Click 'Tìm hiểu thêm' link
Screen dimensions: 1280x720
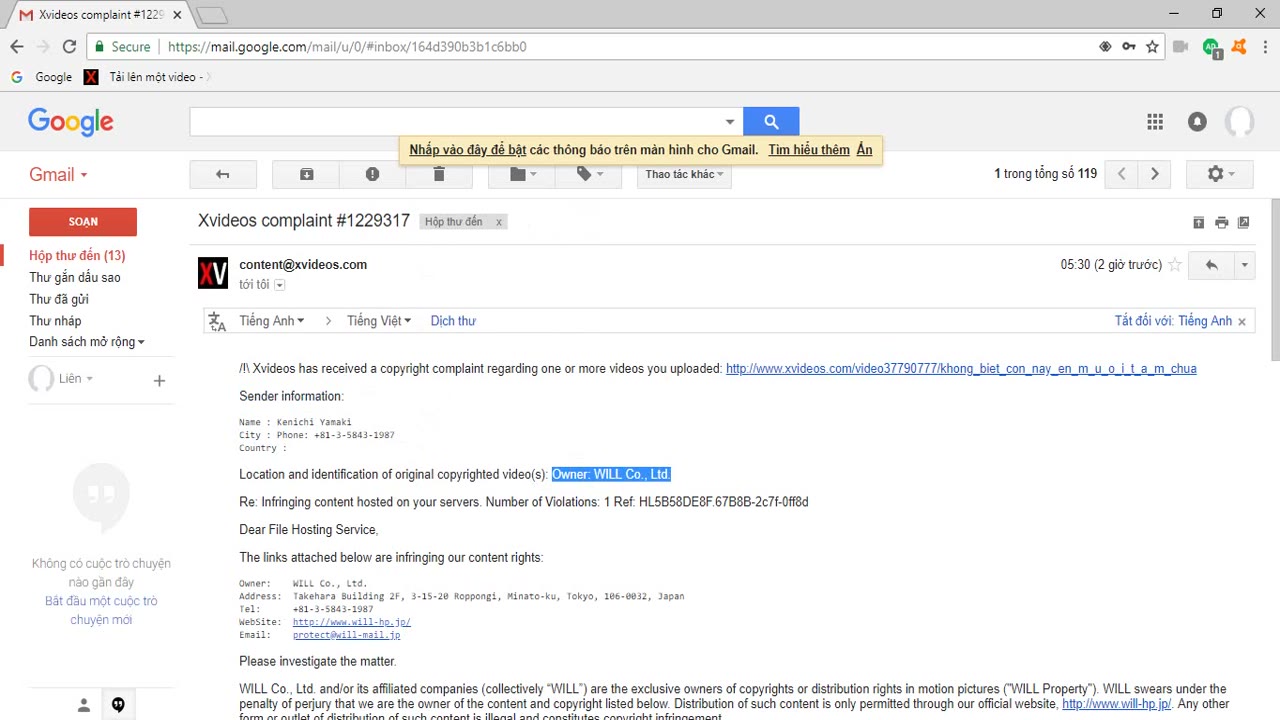point(809,150)
